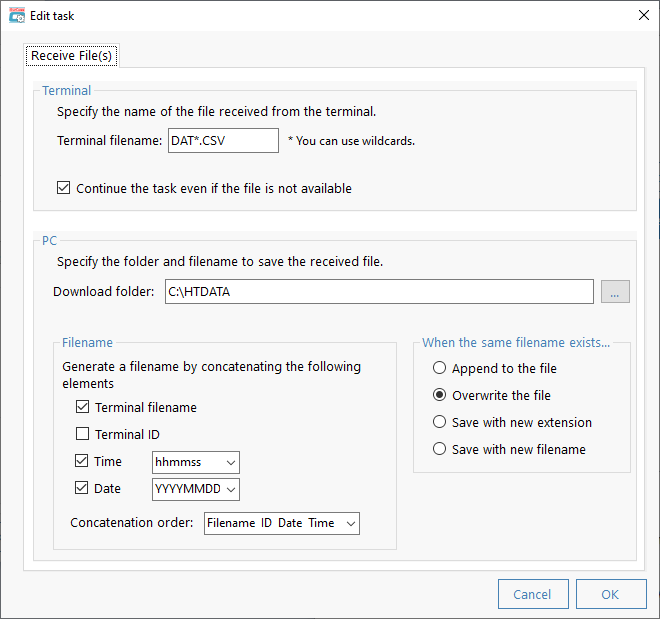Viewport: 660px width, 619px height.
Task: Click the 'Terminal filename:' label beside the input
Action: pyautogui.click(x=109, y=141)
